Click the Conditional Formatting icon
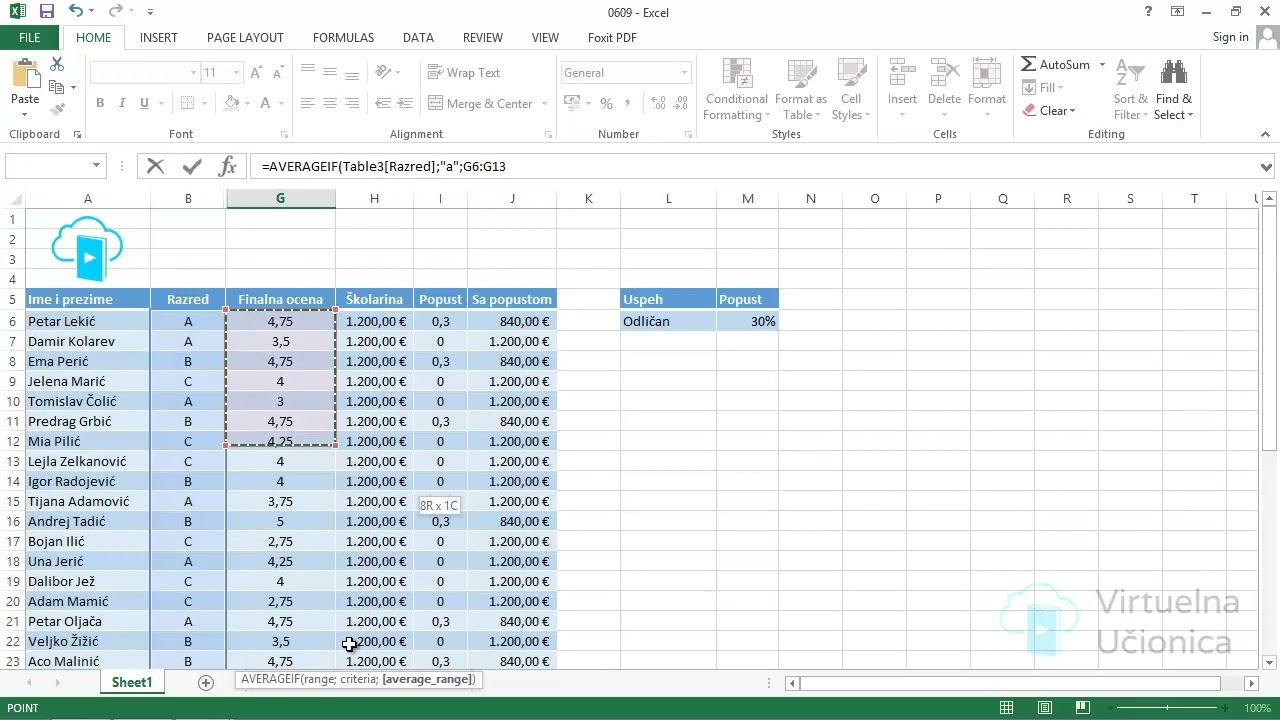 [736, 74]
